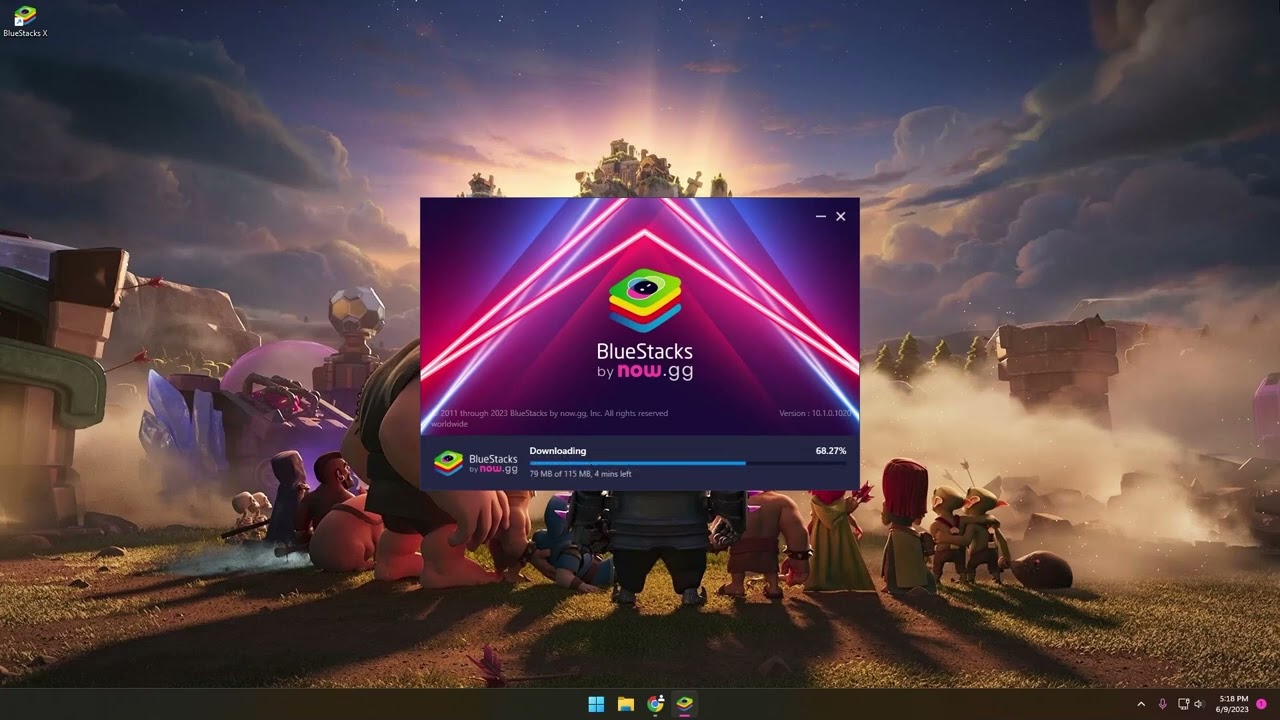Screen dimensions: 1280x720
Task: Close the BlueStacks installer window
Action: (841, 216)
